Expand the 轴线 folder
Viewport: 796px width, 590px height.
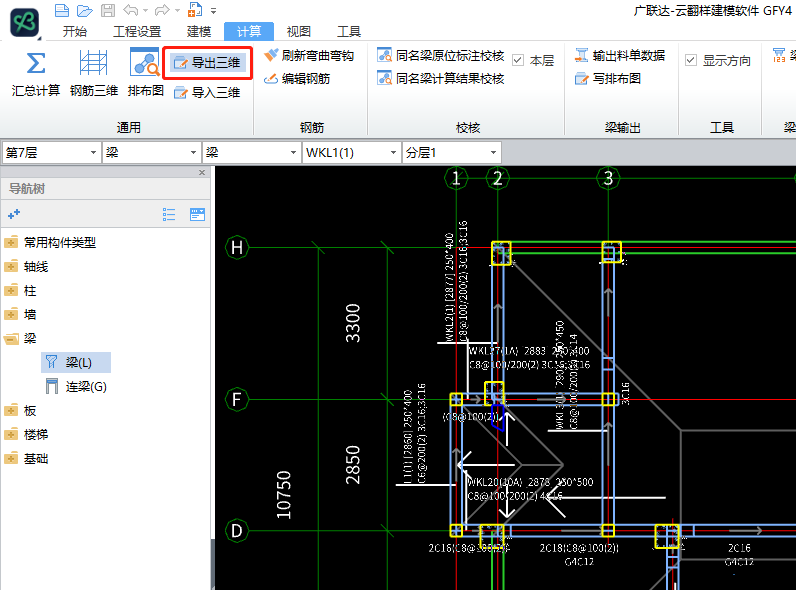coord(11,267)
